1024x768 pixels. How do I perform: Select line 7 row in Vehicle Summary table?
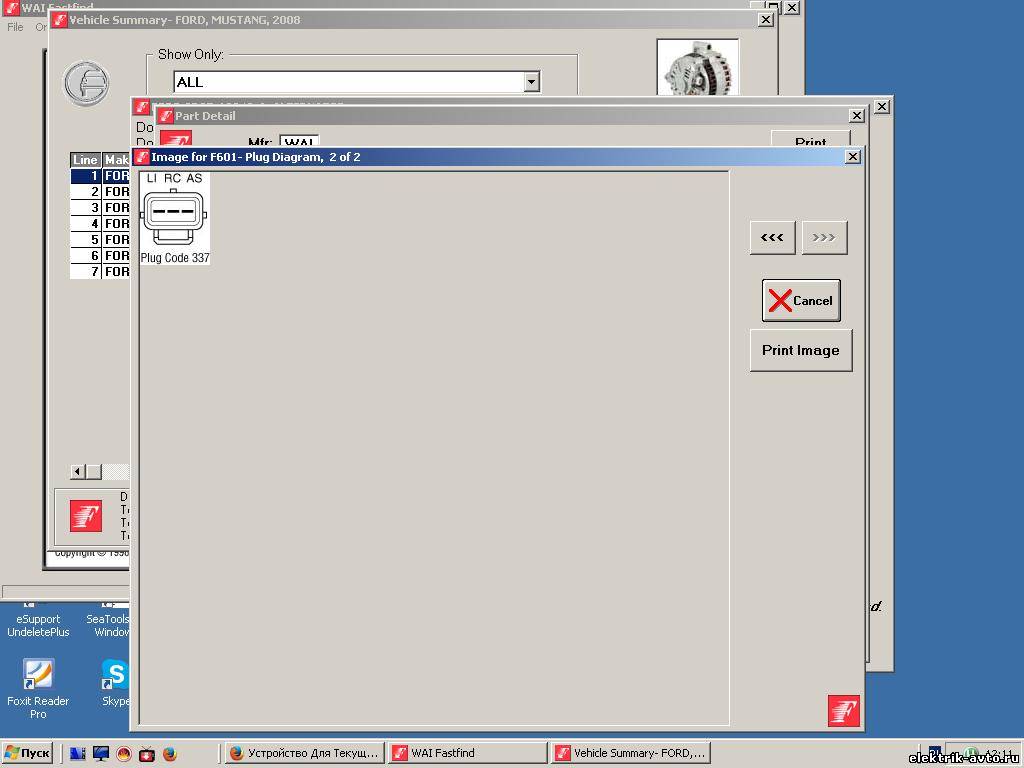(x=100, y=272)
